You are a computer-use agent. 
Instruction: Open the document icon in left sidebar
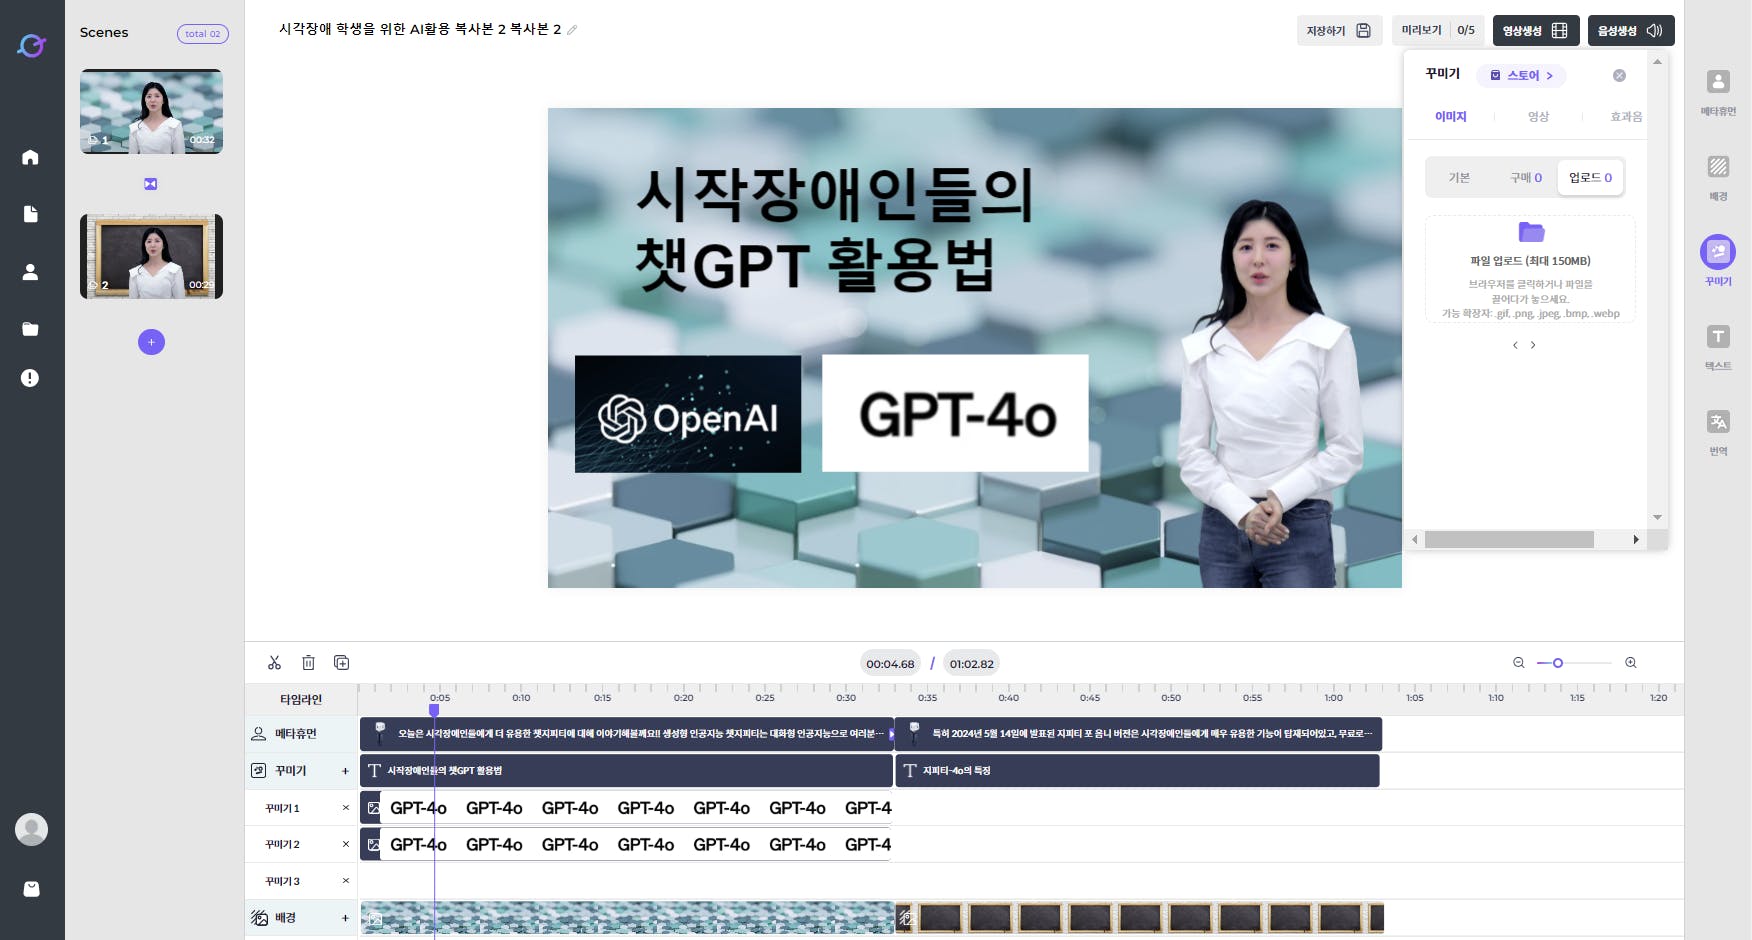coord(31,214)
